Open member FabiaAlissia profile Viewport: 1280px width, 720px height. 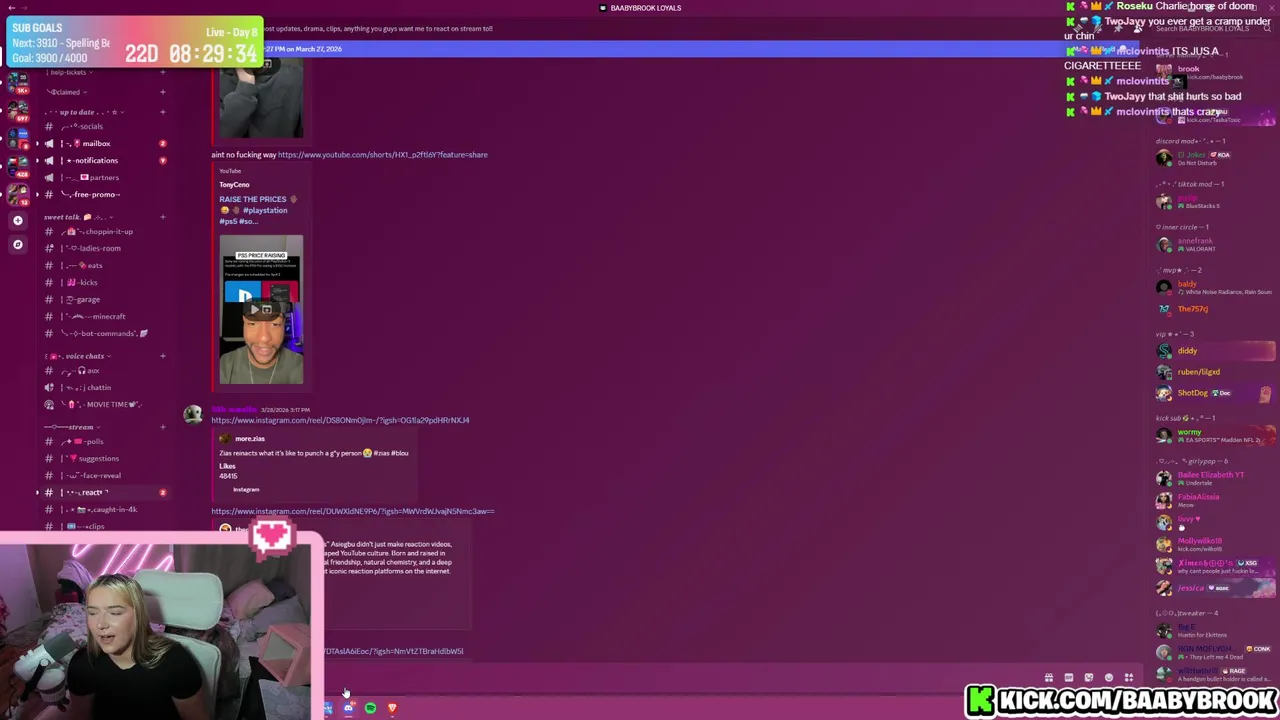1215,500
